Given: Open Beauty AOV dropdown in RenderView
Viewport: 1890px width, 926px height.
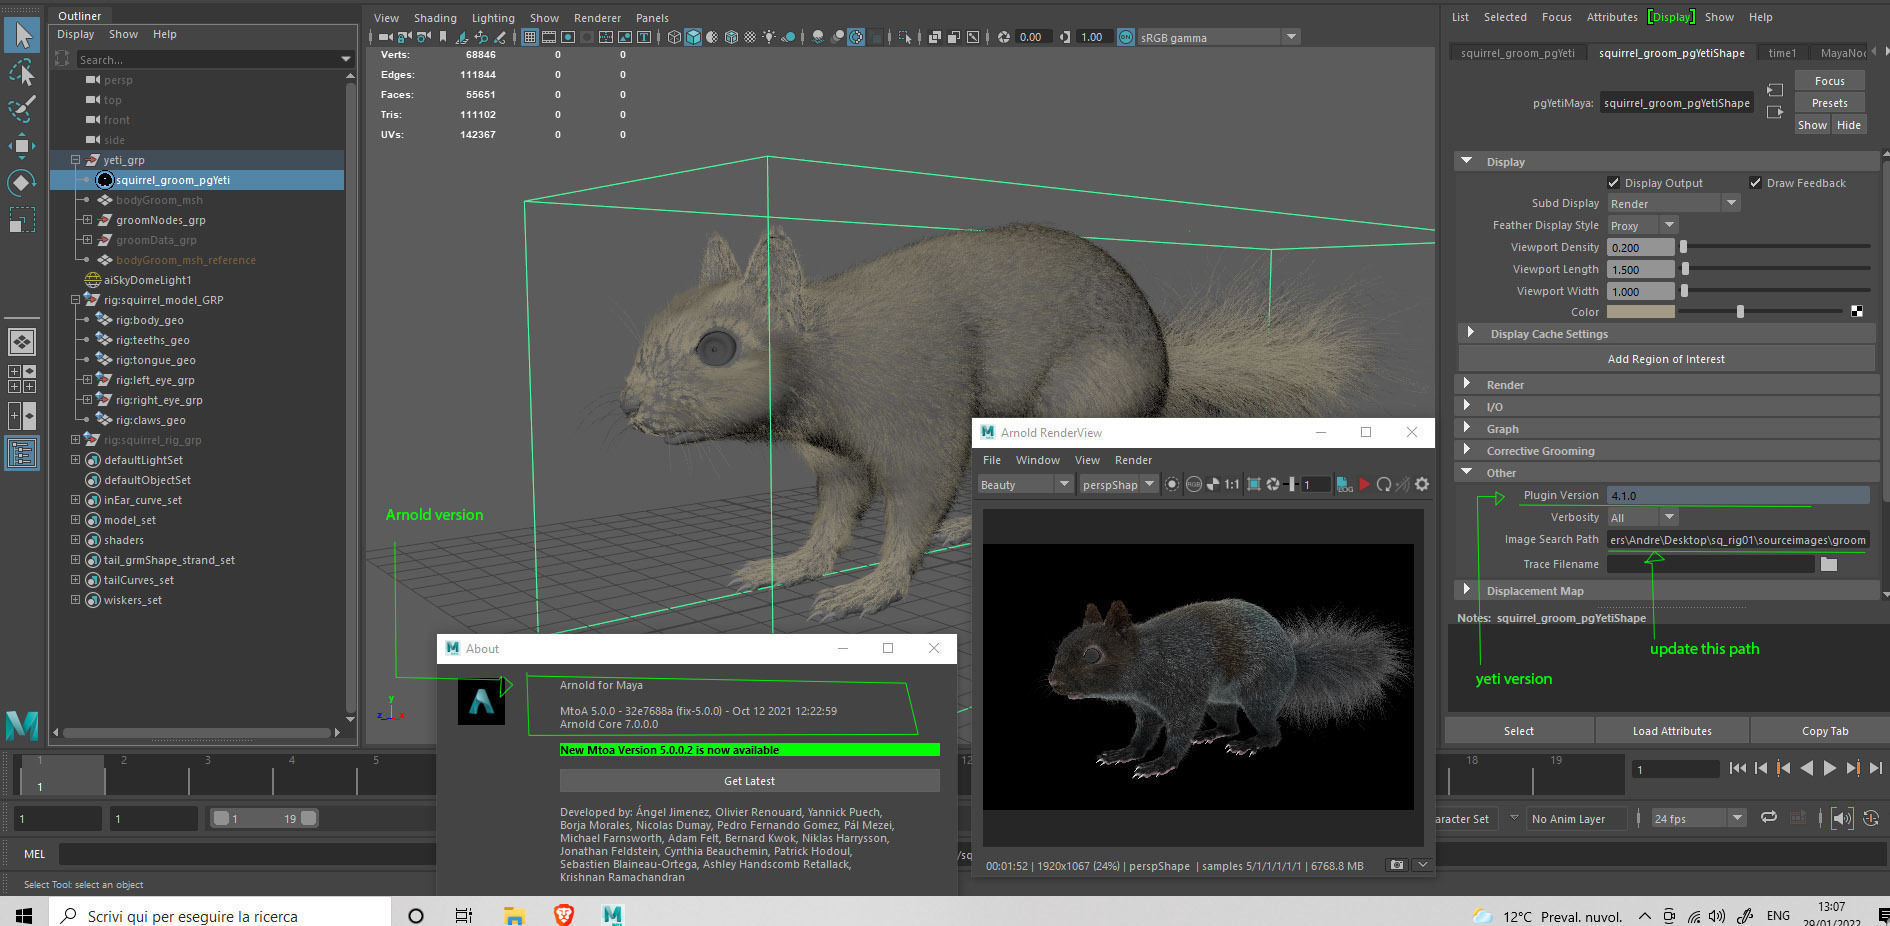Looking at the screenshot, I should click(1027, 484).
